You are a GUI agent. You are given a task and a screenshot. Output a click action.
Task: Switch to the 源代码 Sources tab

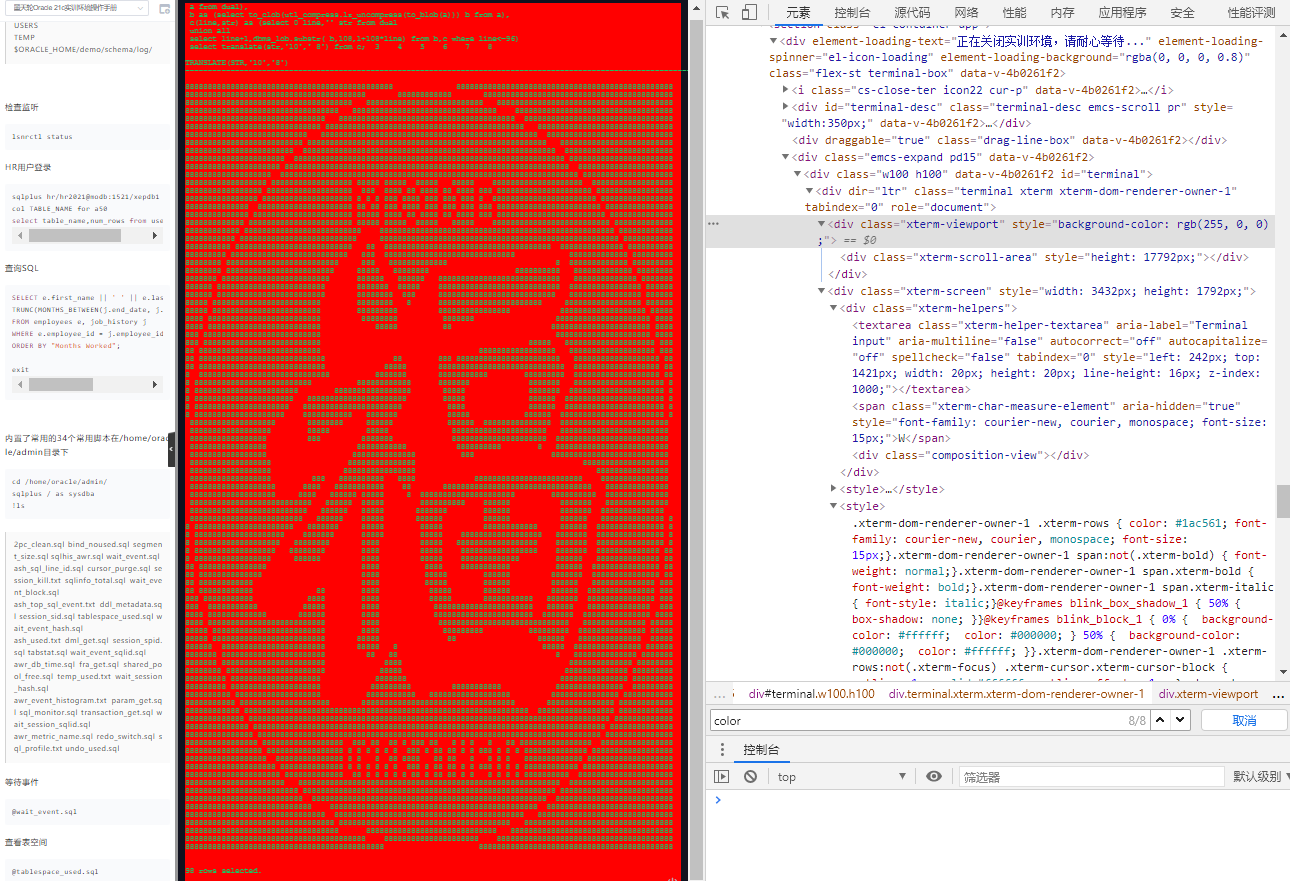coord(912,13)
